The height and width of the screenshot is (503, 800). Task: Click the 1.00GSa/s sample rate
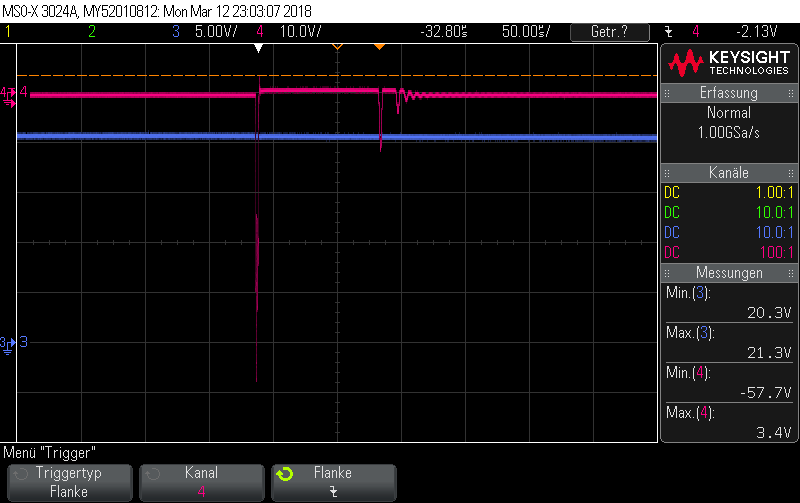click(729, 133)
